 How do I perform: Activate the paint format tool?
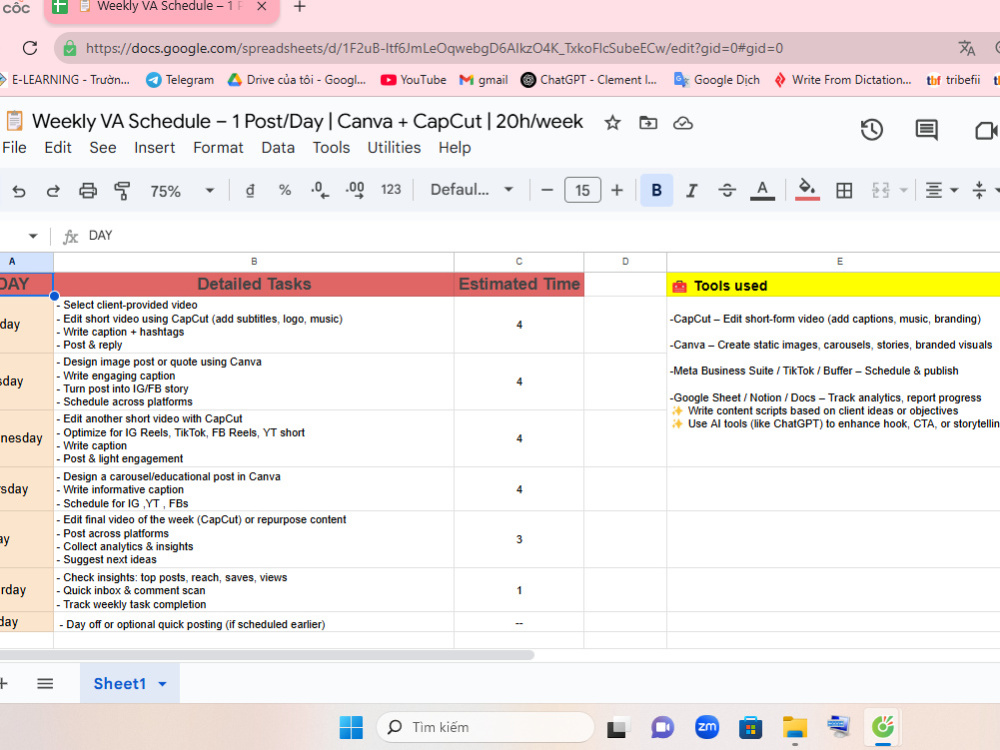click(x=122, y=191)
